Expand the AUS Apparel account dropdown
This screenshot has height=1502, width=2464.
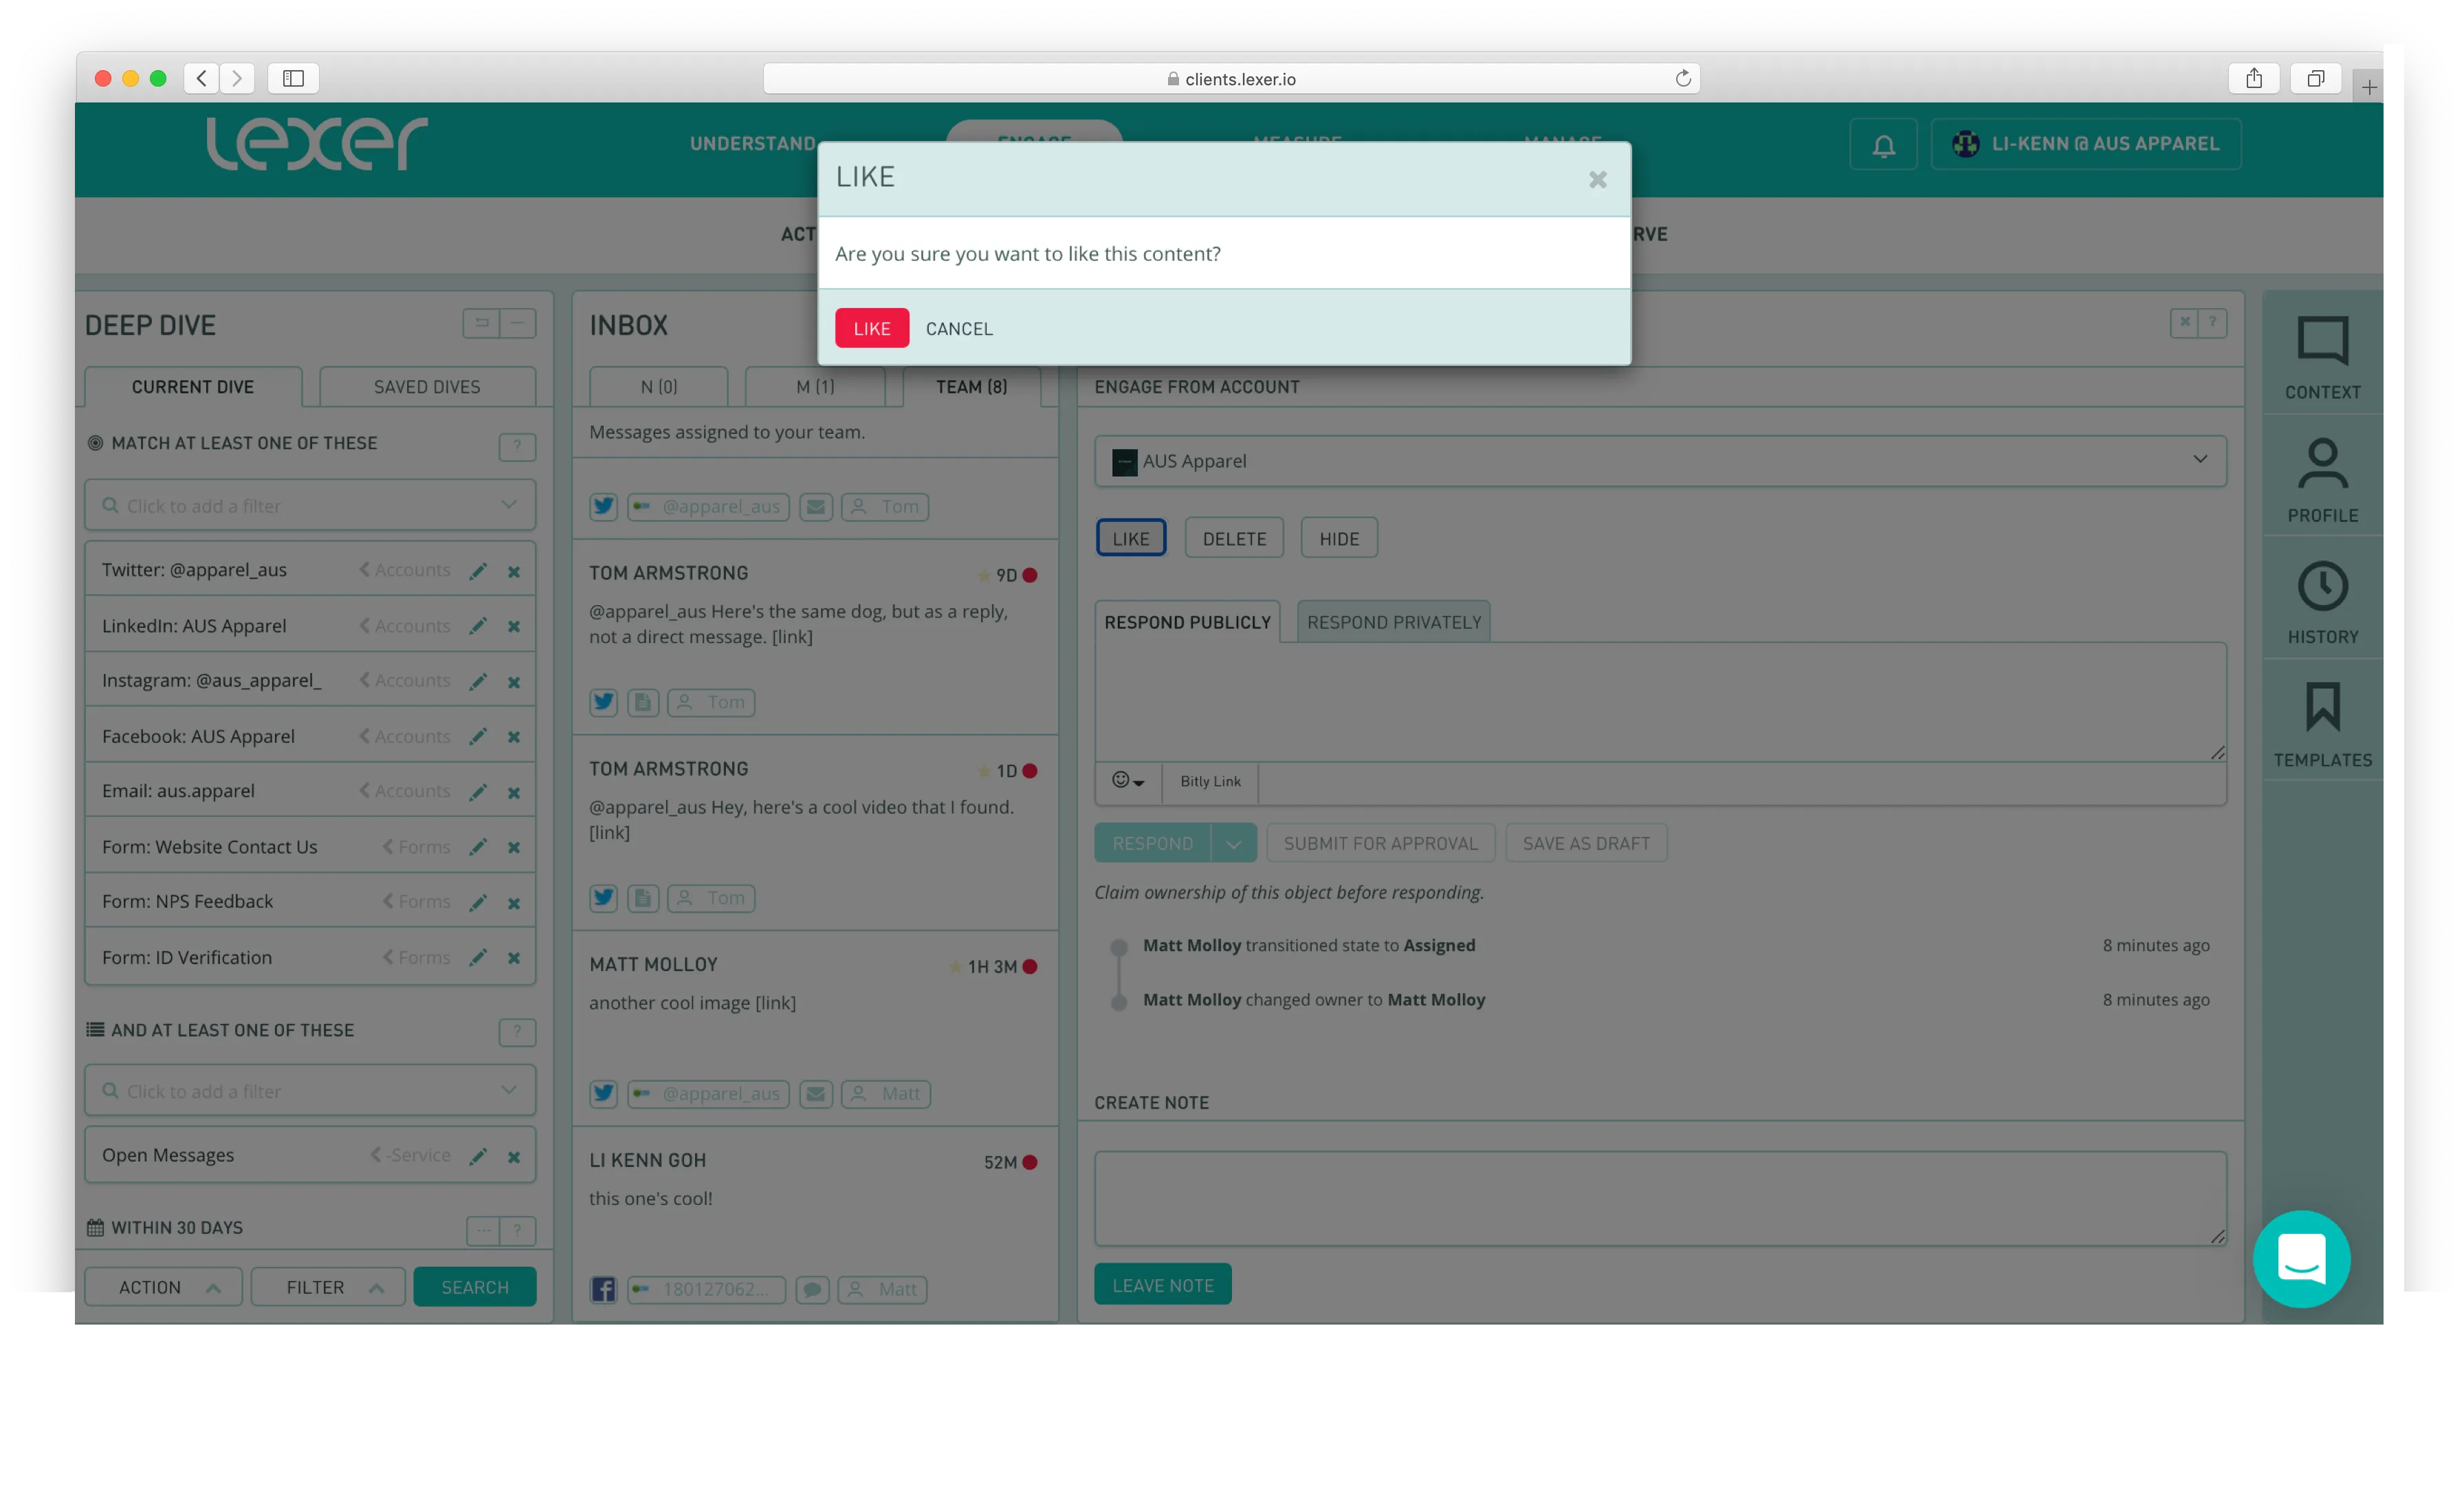pyautogui.click(x=2199, y=460)
